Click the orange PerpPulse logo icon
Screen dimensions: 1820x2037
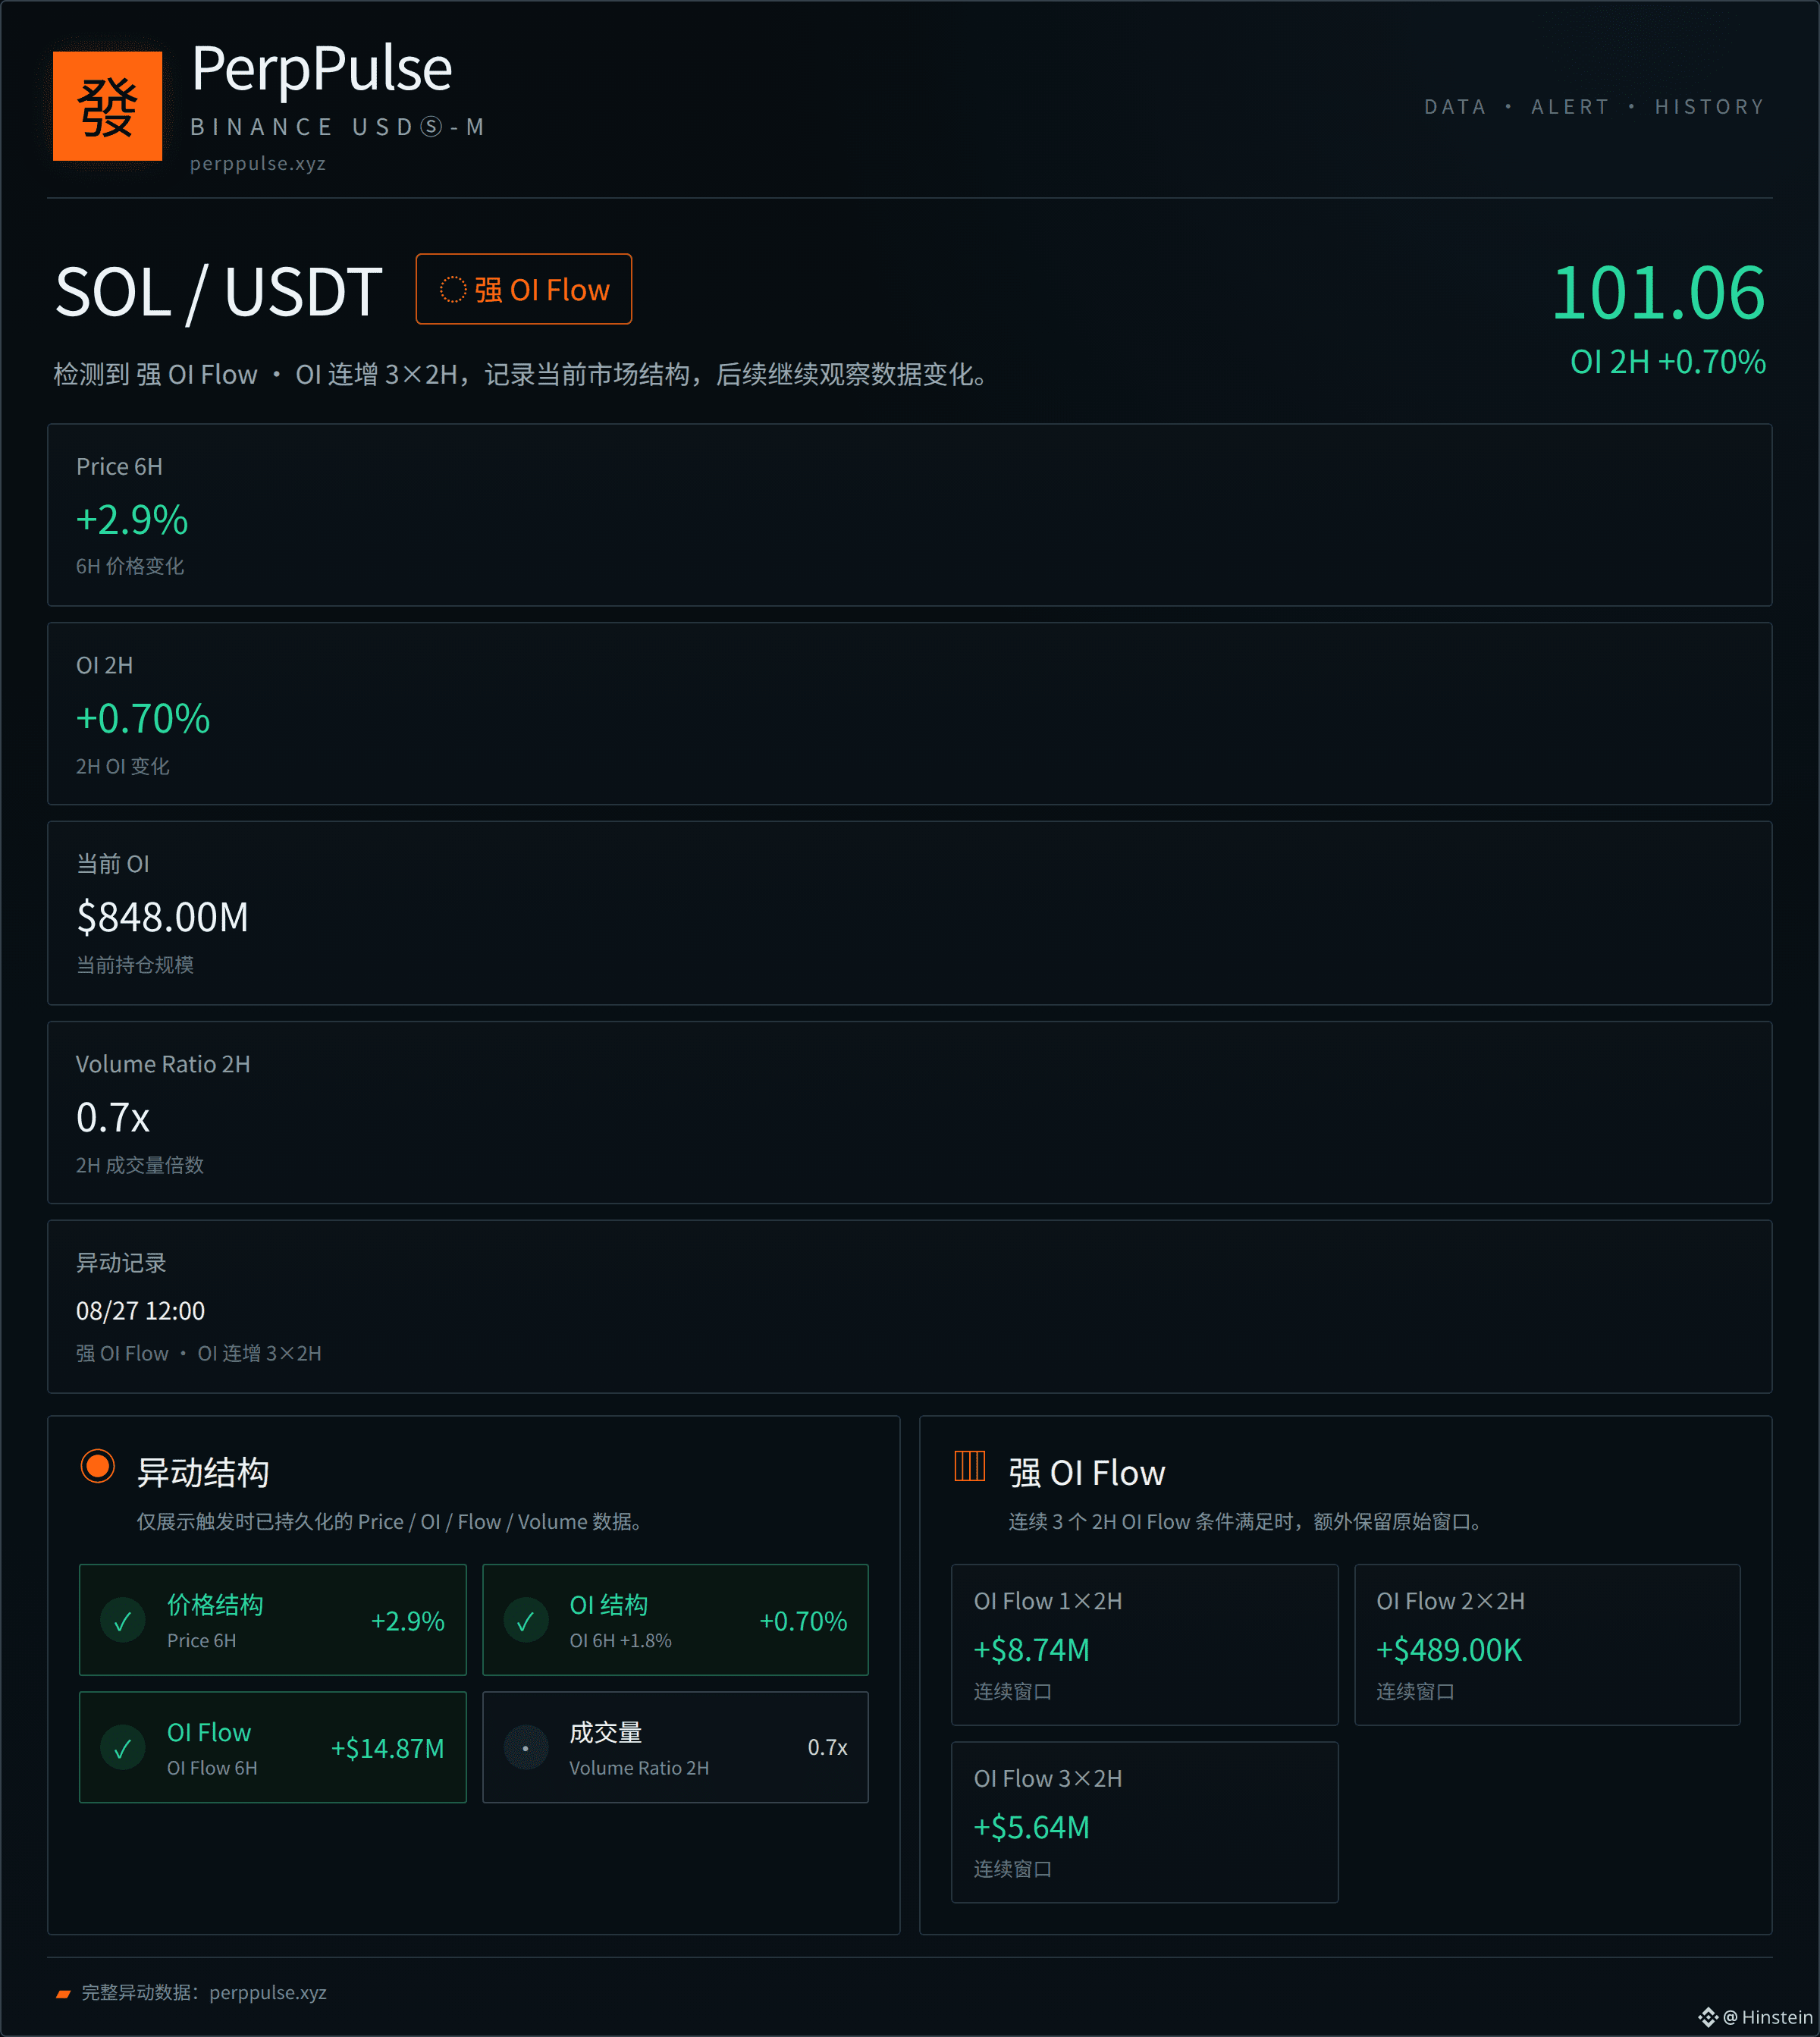coord(107,106)
